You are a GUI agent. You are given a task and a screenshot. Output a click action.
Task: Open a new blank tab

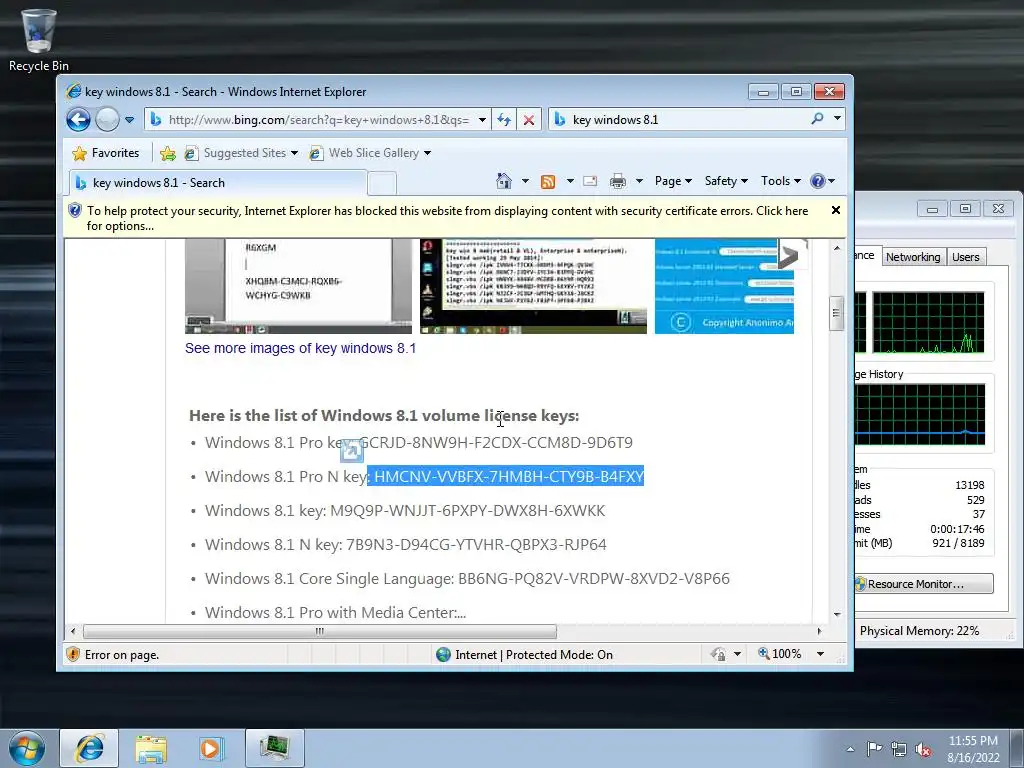point(382,184)
